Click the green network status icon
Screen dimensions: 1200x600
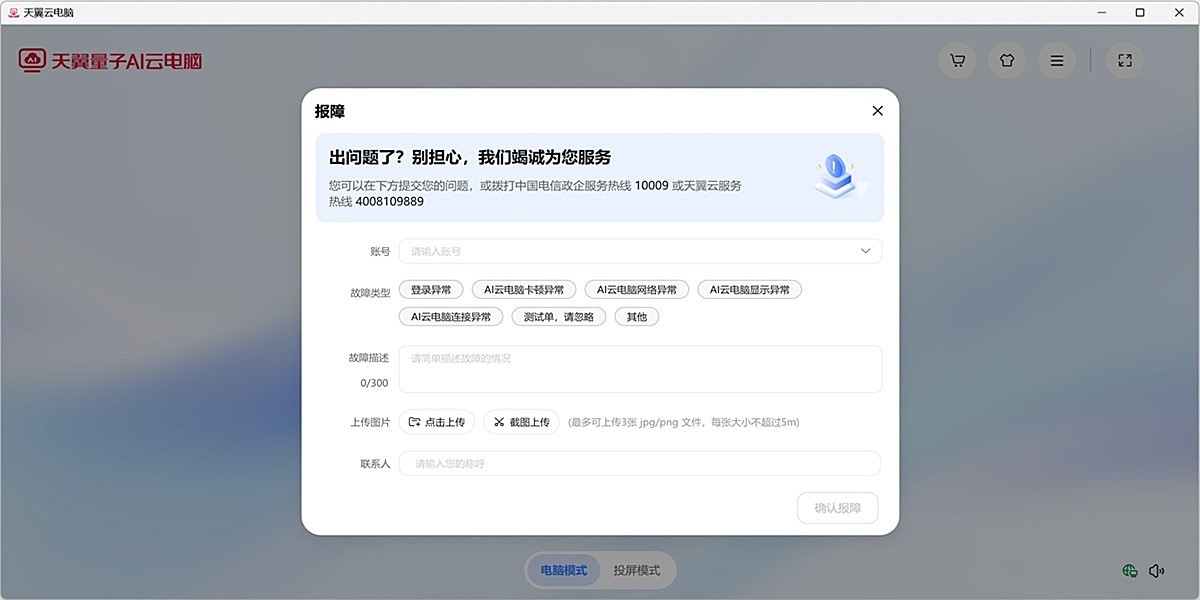[1128, 570]
